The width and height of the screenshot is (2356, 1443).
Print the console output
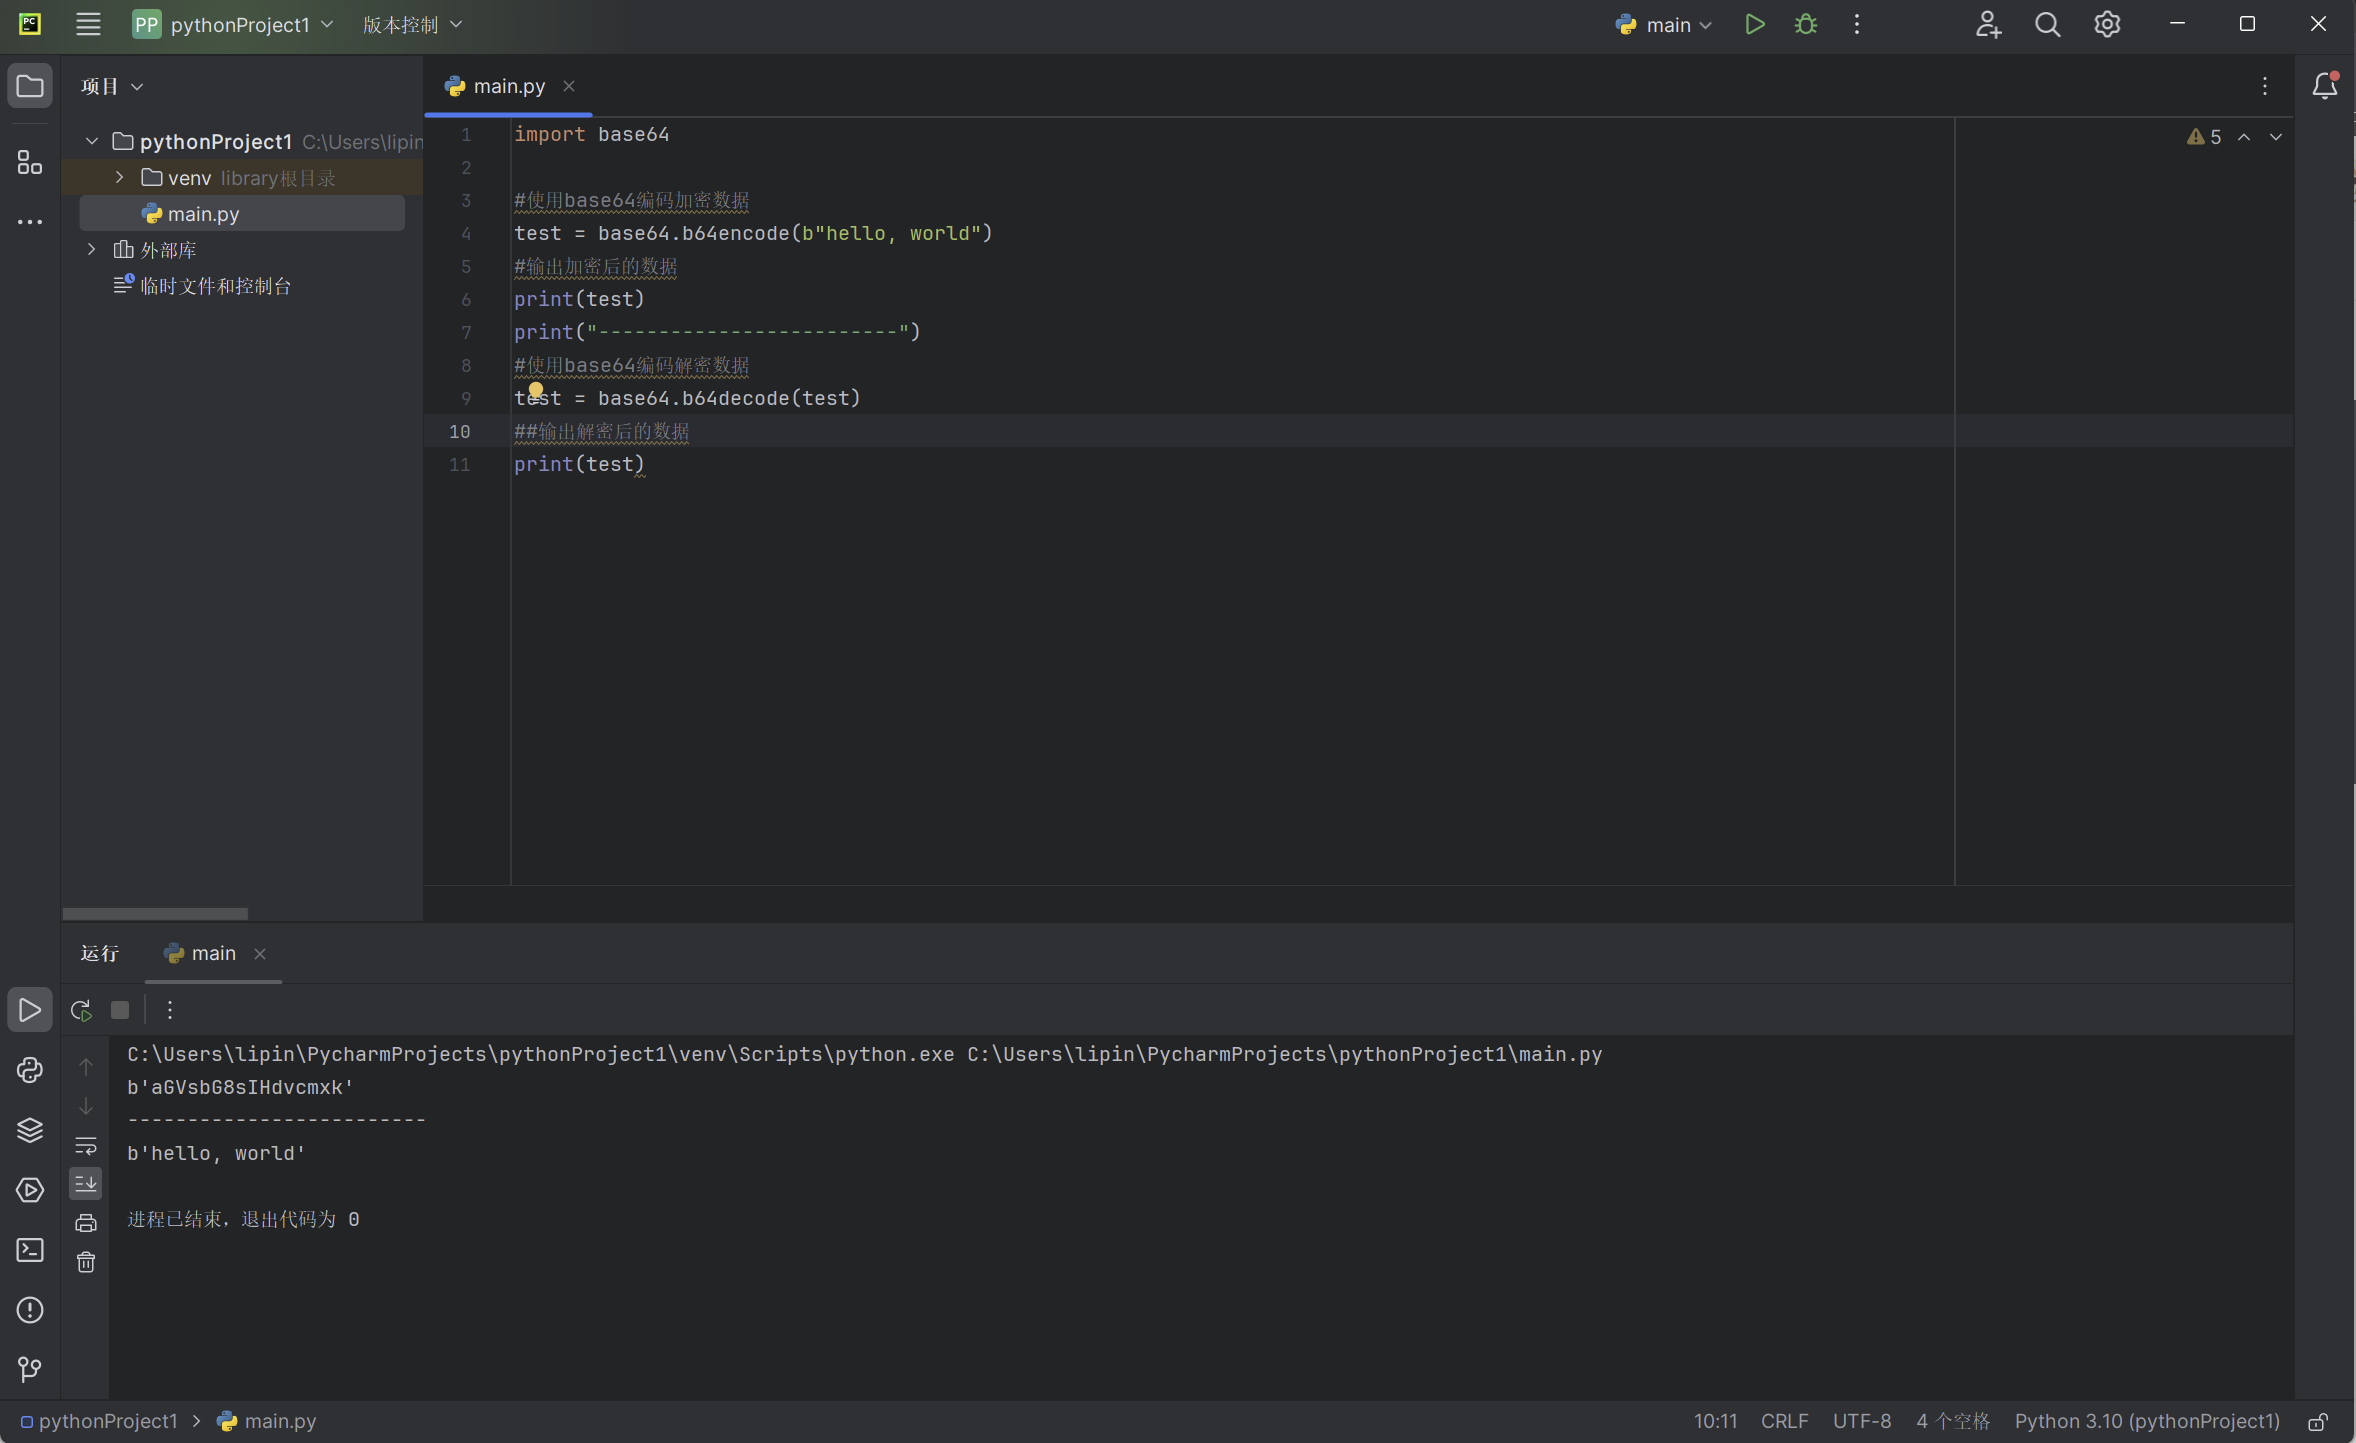pyautogui.click(x=86, y=1223)
